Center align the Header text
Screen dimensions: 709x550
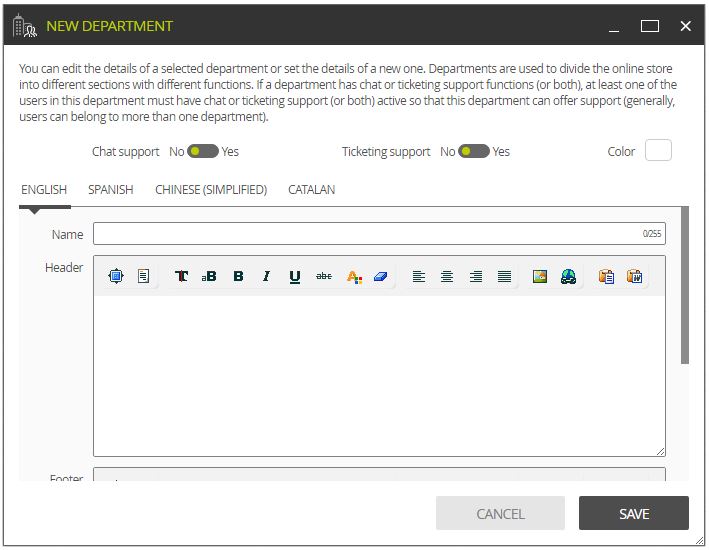click(x=447, y=276)
